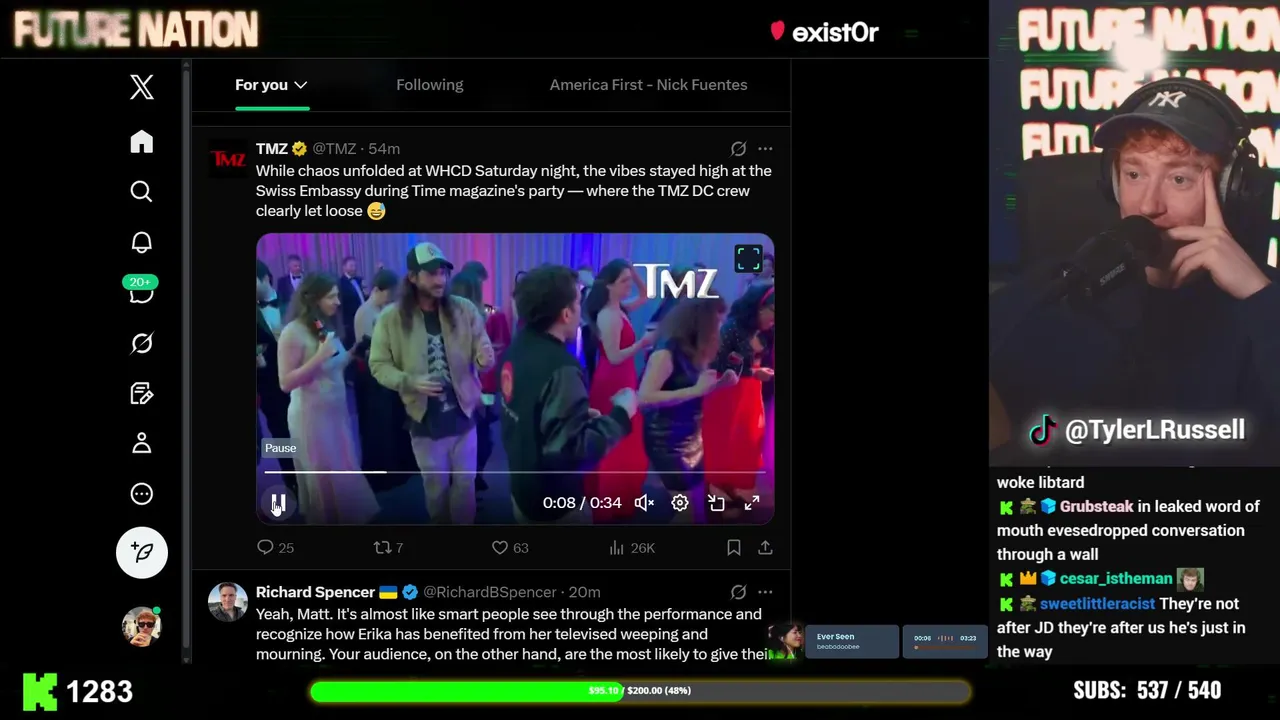The height and width of the screenshot is (720, 1280).
Task: Click Grok icon on Richard Spencer post
Action: tap(738, 592)
